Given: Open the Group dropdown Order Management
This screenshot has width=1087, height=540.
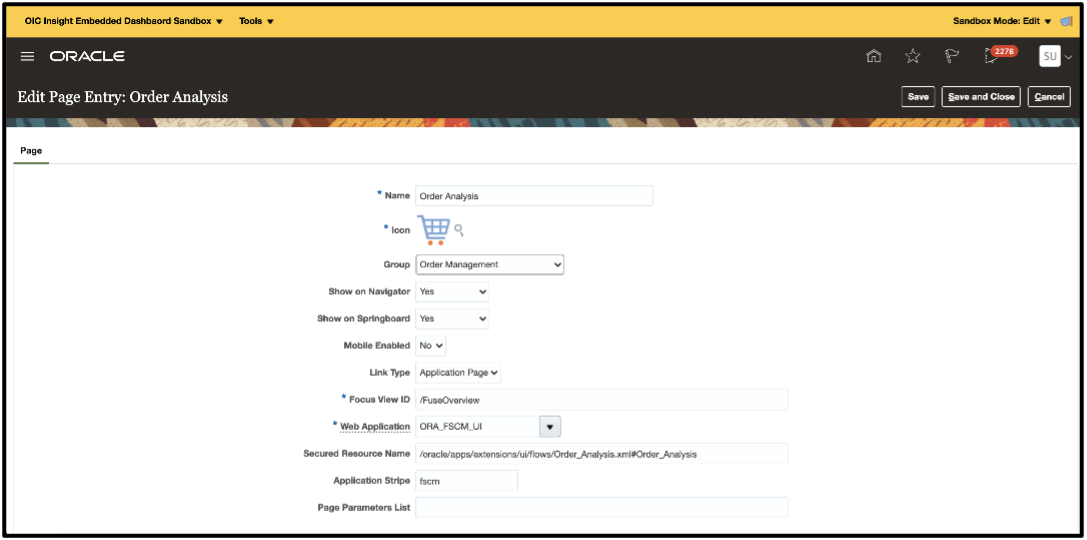Looking at the screenshot, I should [489, 264].
